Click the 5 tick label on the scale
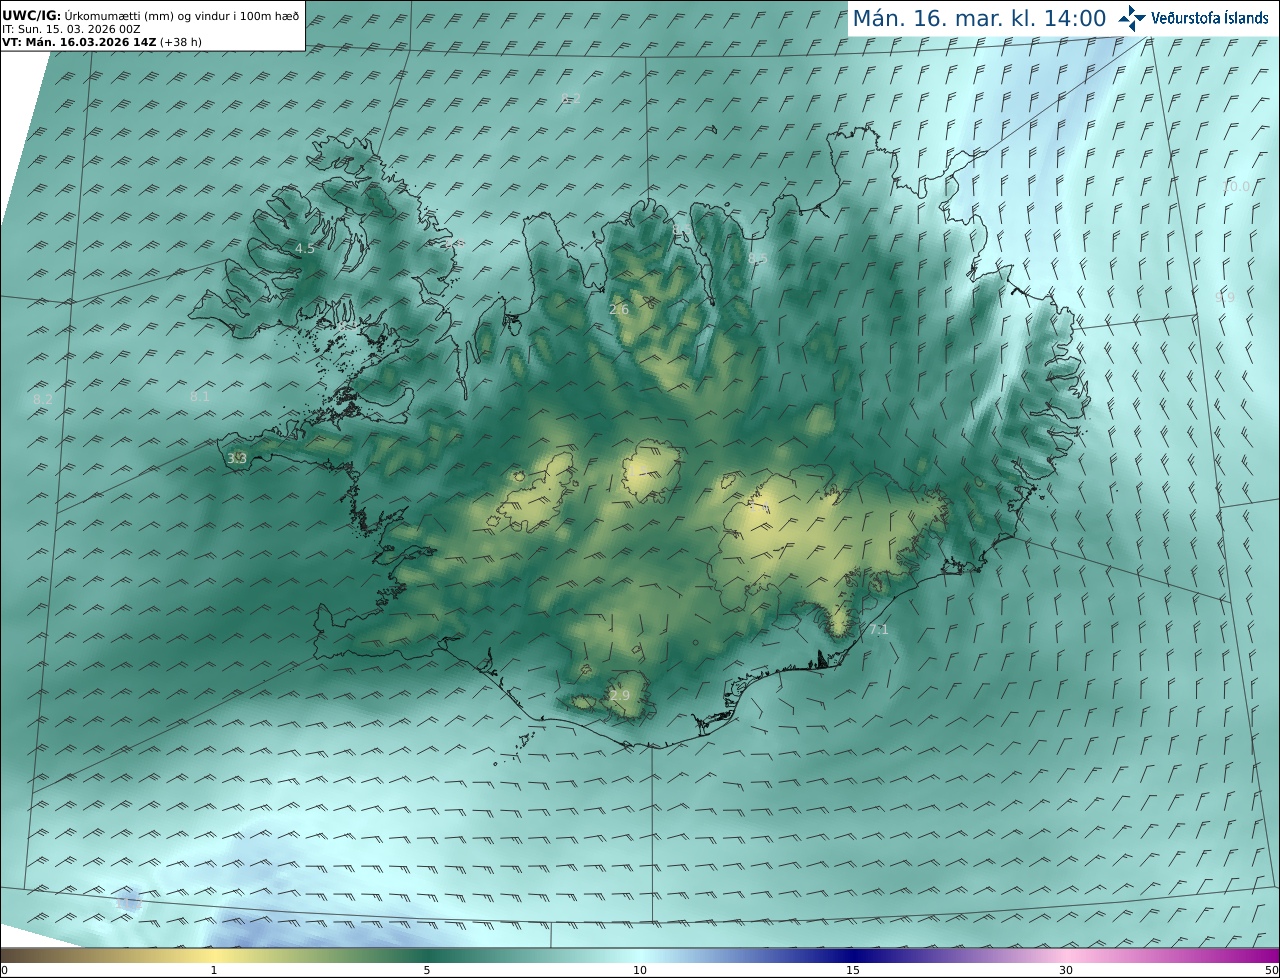1280x978 pixels. [427, 971]
